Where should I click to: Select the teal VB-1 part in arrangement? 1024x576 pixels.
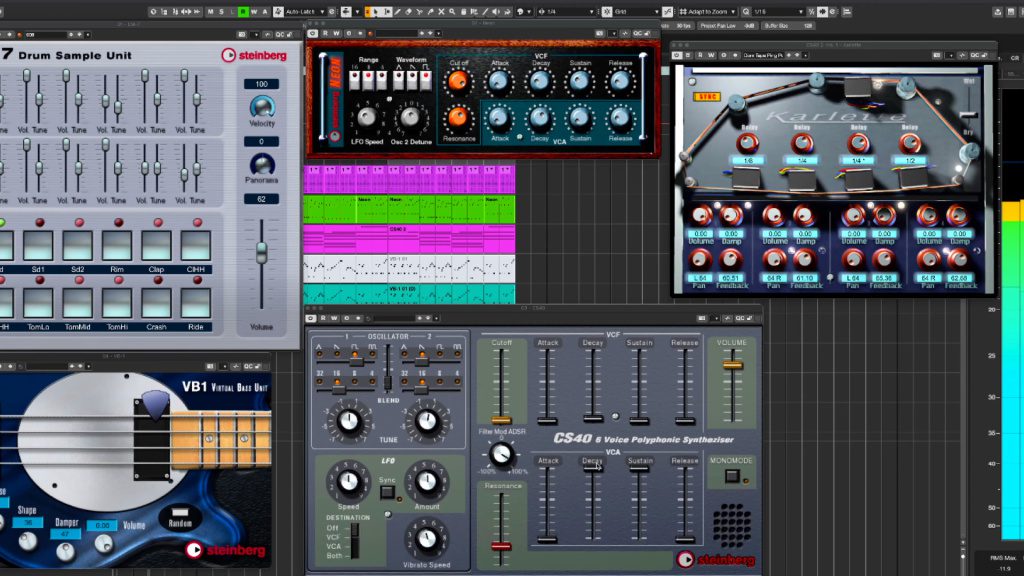pyautogui.click(x=409, y=294)
